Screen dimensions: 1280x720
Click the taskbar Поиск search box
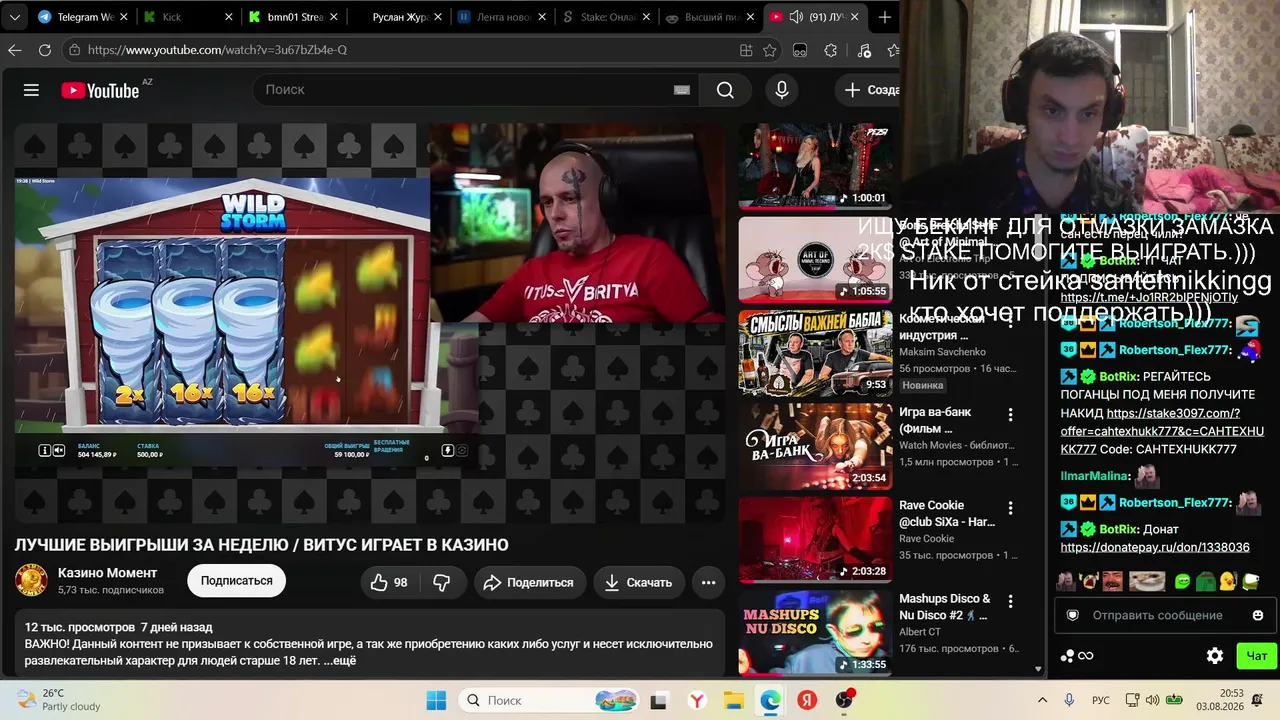click(549, 700)
